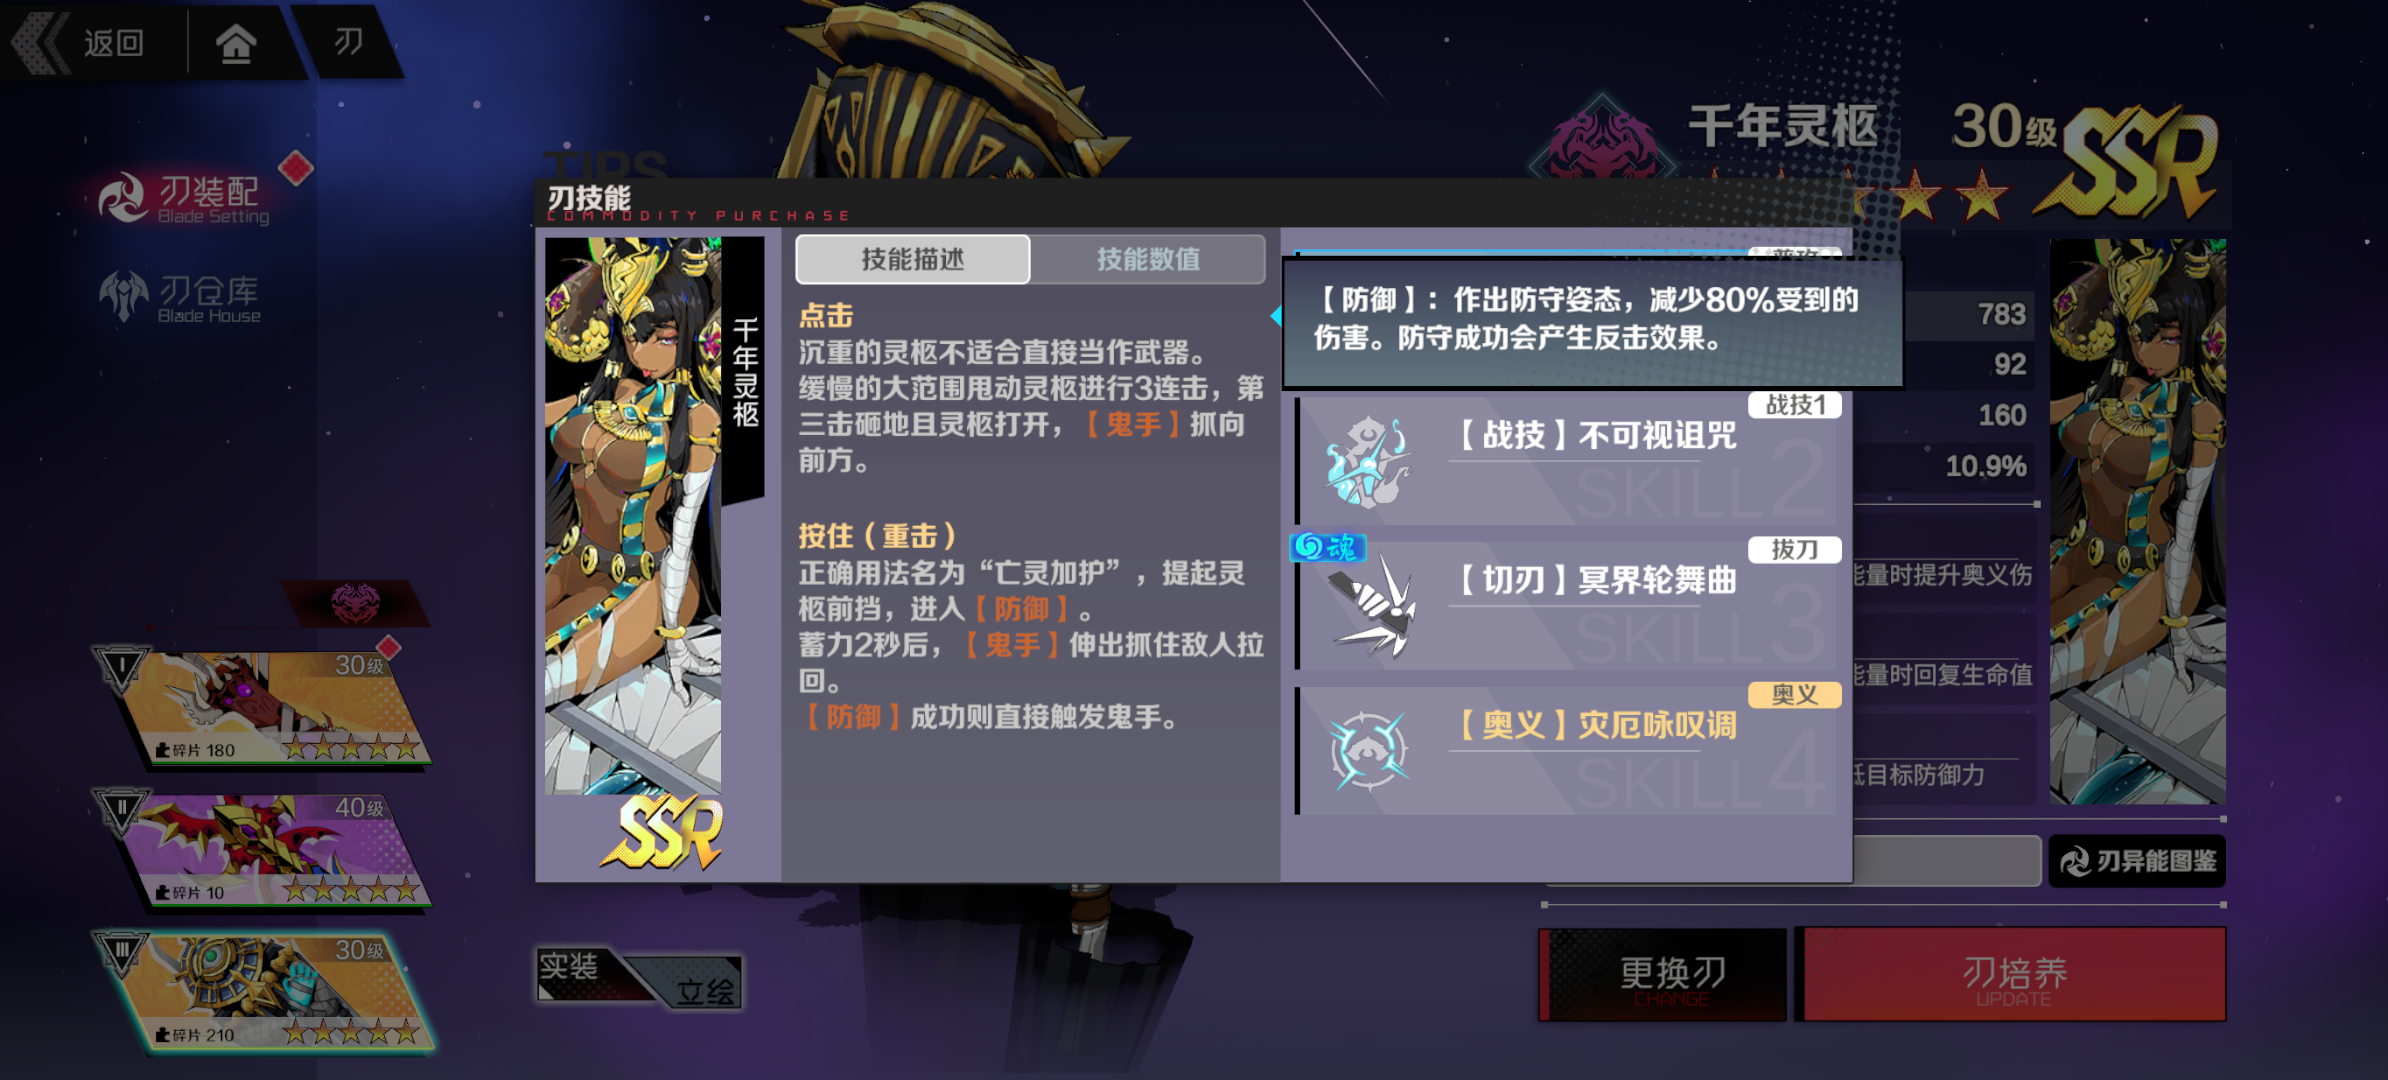The width and height of the screenshot is (2388, 1080).
Task: Switch to 技能数值 tab
Action: (1148, 259)
